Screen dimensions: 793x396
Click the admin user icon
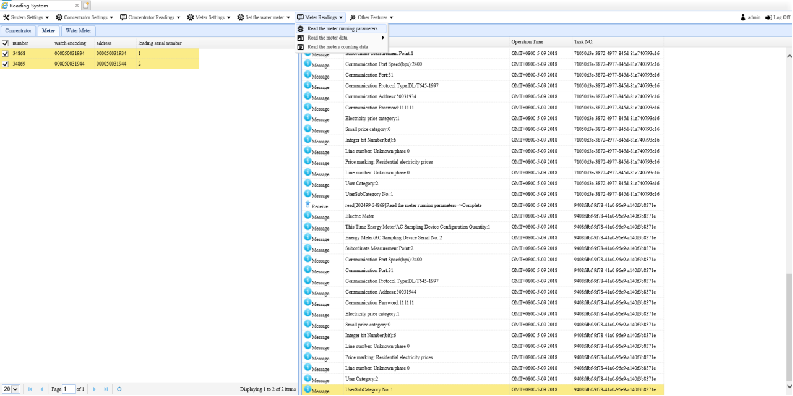point(743,17)
